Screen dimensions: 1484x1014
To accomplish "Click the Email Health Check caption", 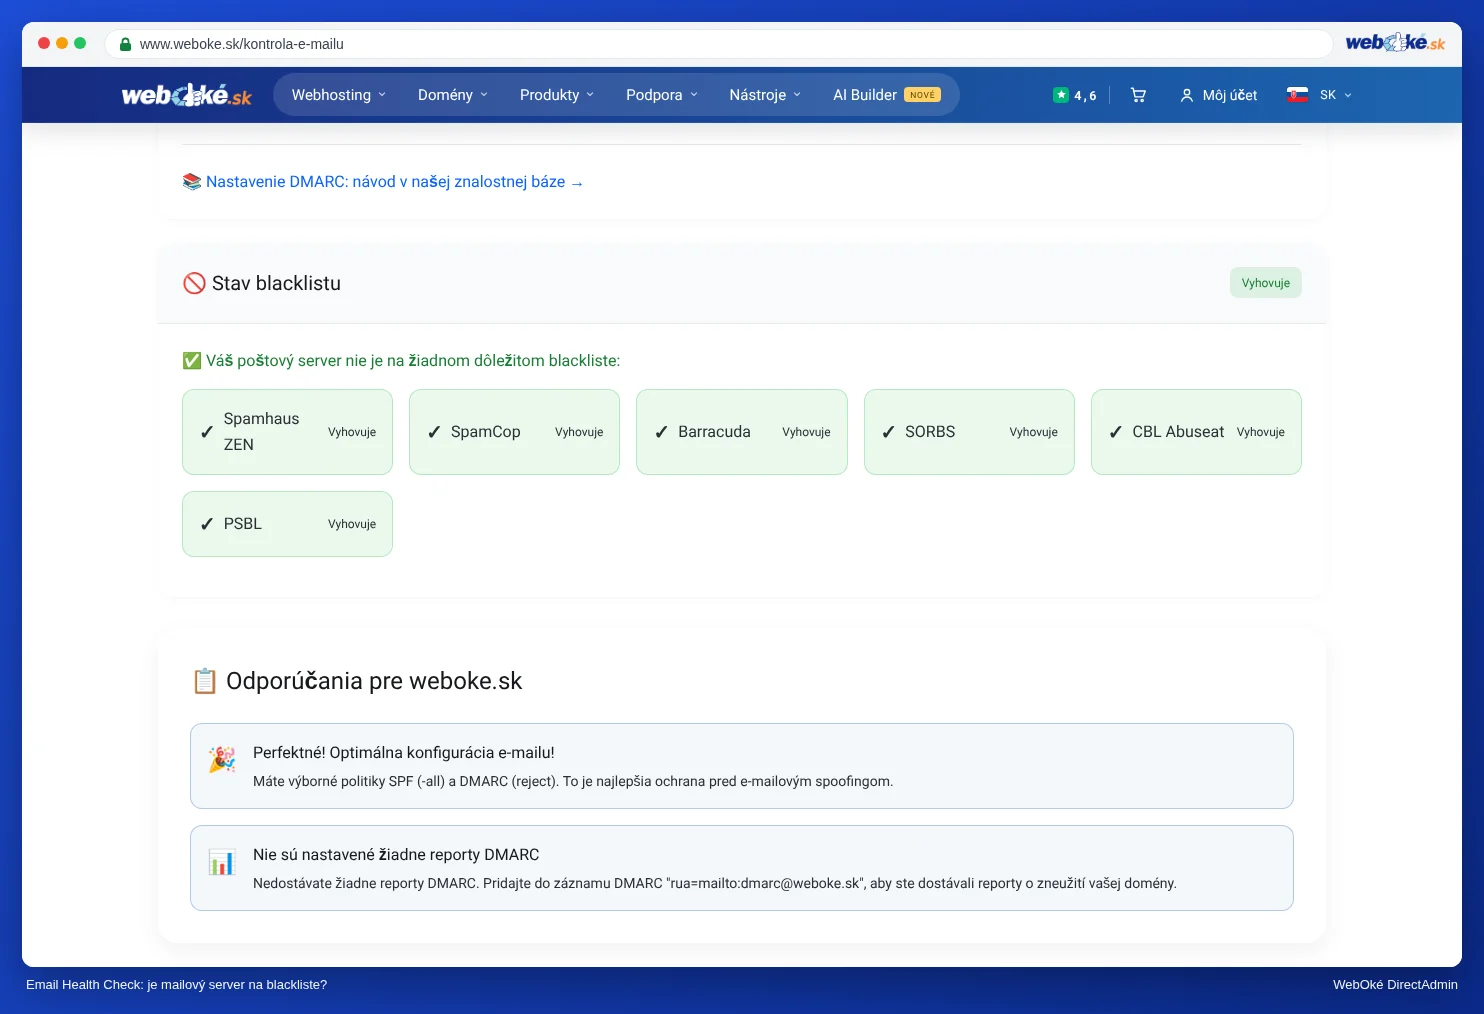I will pyautogui.click(x=176, y=985).
